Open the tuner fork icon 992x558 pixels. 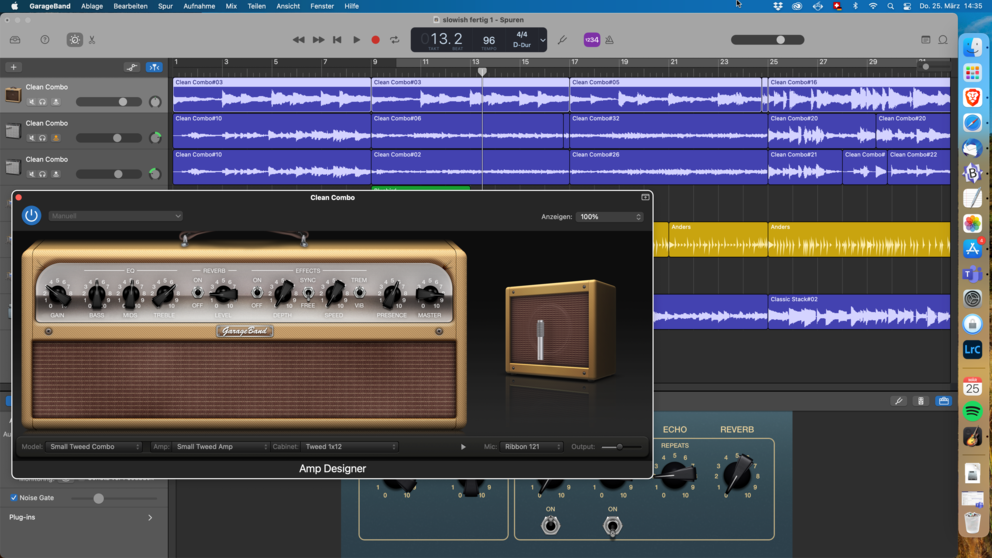tap(562, 40)
